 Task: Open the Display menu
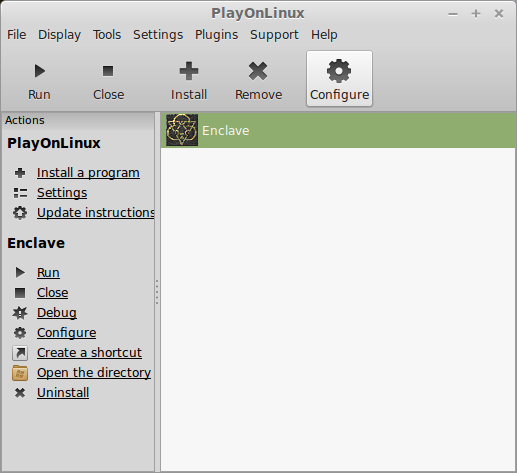tap(59, 35)
